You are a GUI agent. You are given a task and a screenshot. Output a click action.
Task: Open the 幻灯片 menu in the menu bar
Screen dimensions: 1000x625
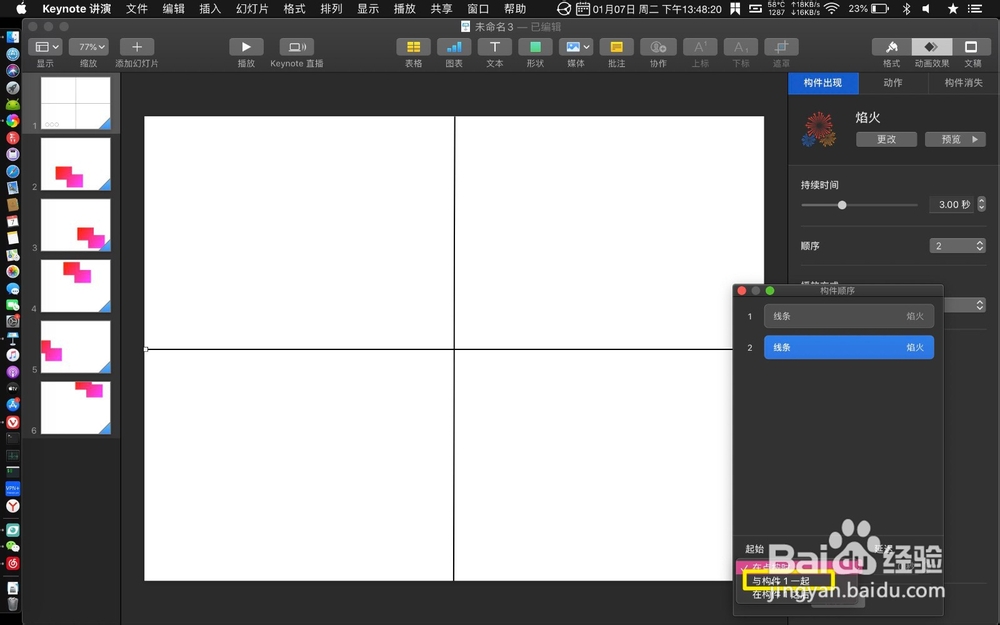tap(251, 9)
